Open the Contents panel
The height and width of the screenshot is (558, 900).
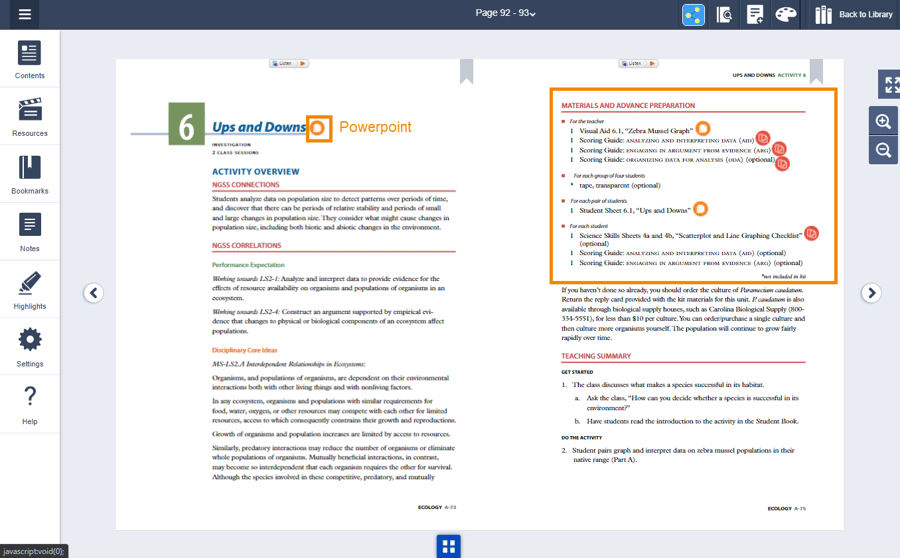pyautogui.click(x=29, y=59)
